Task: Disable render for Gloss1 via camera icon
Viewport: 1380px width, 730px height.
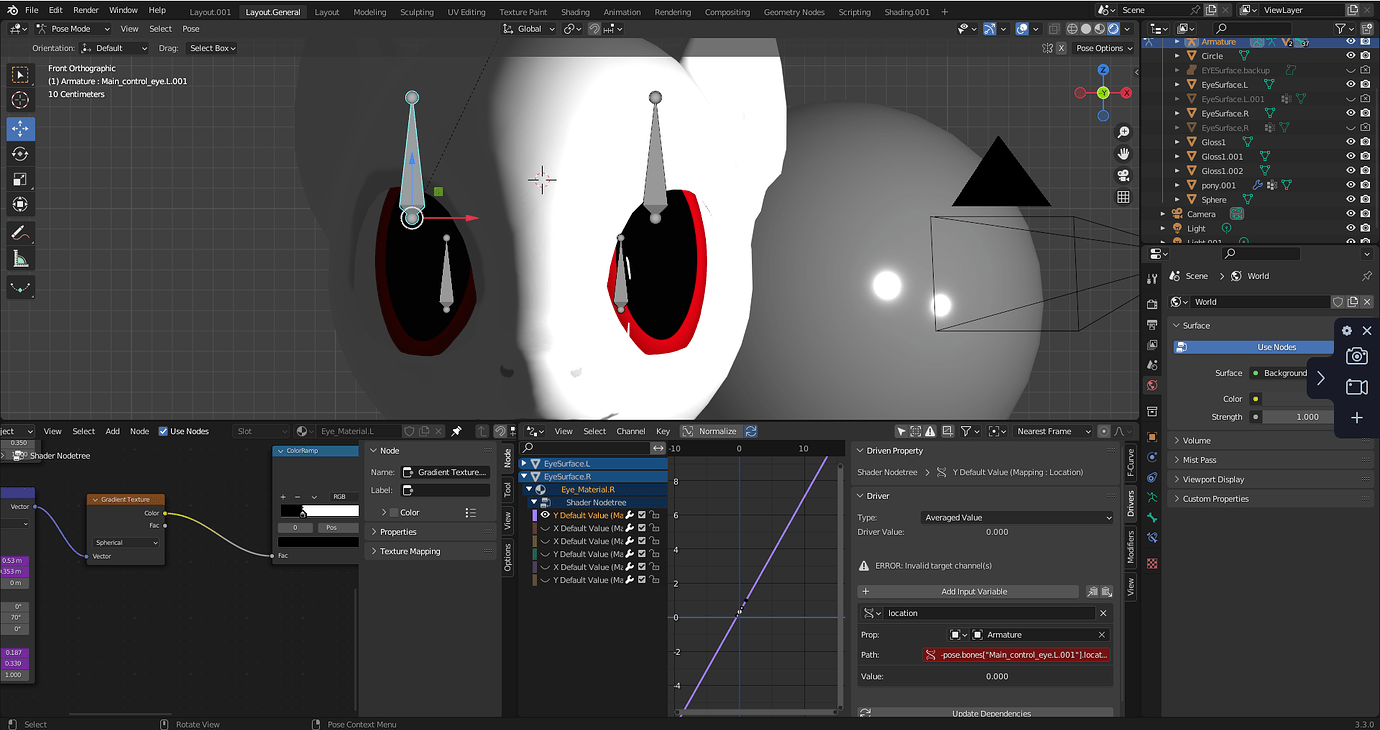Action: [1366, 142]
